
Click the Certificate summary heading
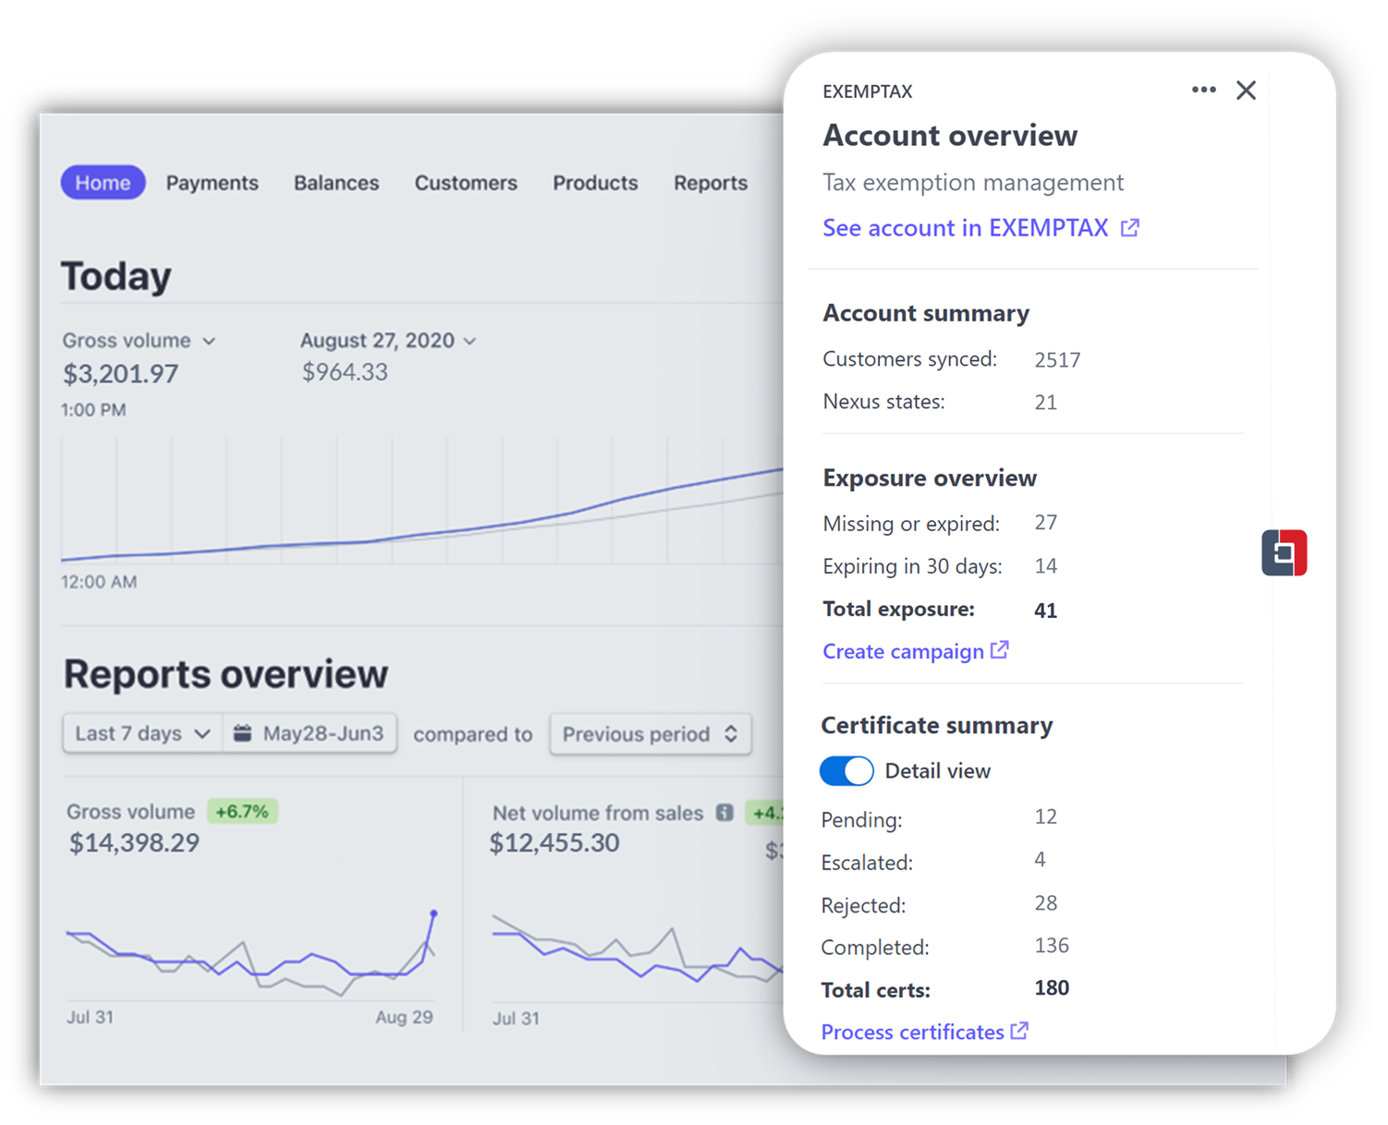(937, 725)
